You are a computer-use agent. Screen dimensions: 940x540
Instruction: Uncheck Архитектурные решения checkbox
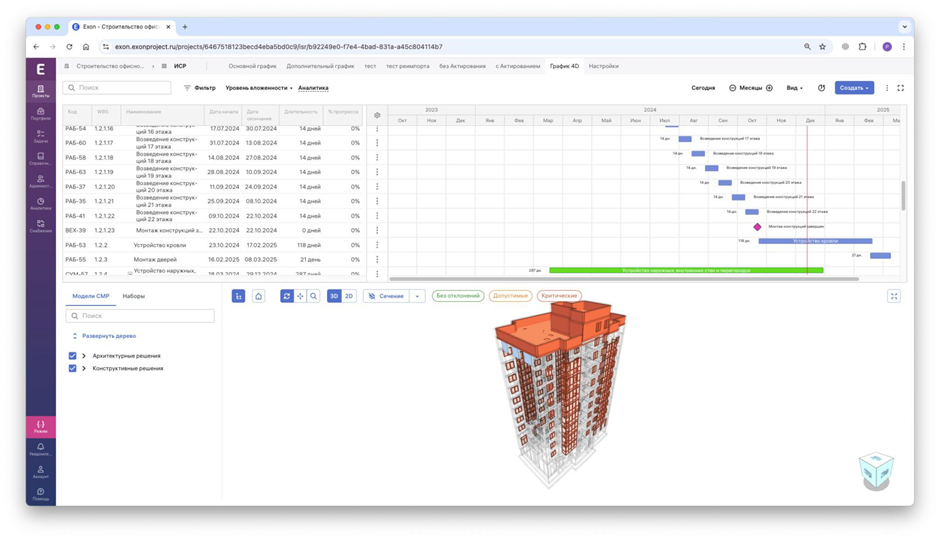[73, 355]
